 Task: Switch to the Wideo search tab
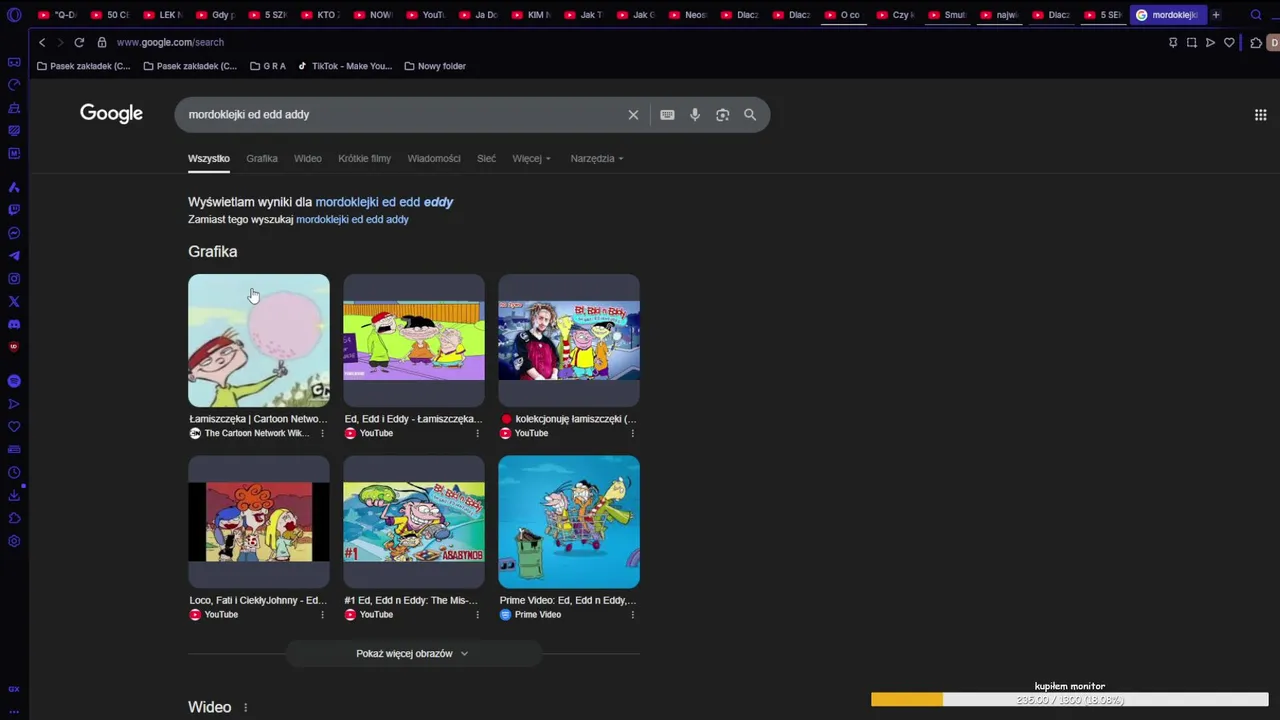tap(308, 158)
